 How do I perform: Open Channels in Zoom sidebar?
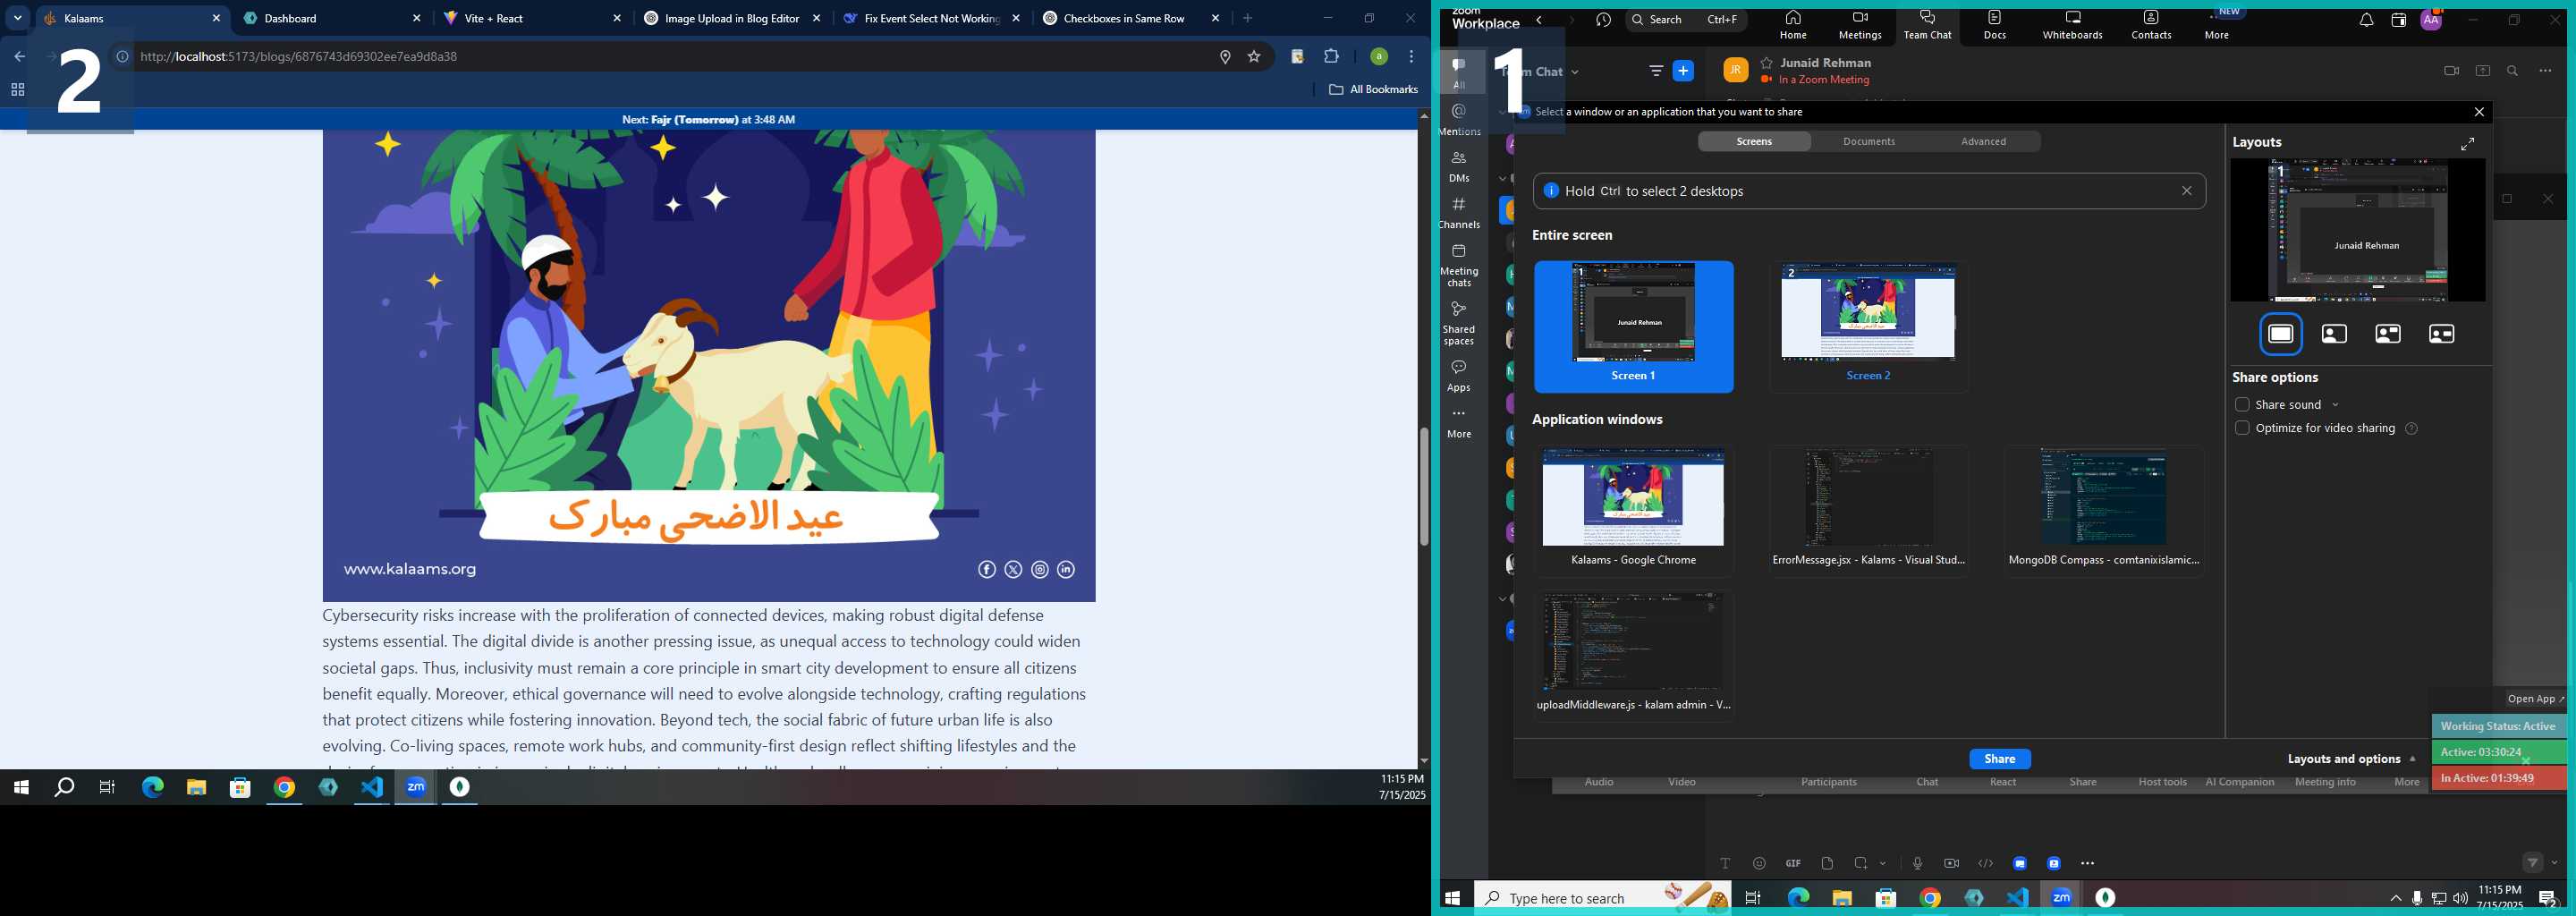pyautogui.click(x=1459, y=213)
